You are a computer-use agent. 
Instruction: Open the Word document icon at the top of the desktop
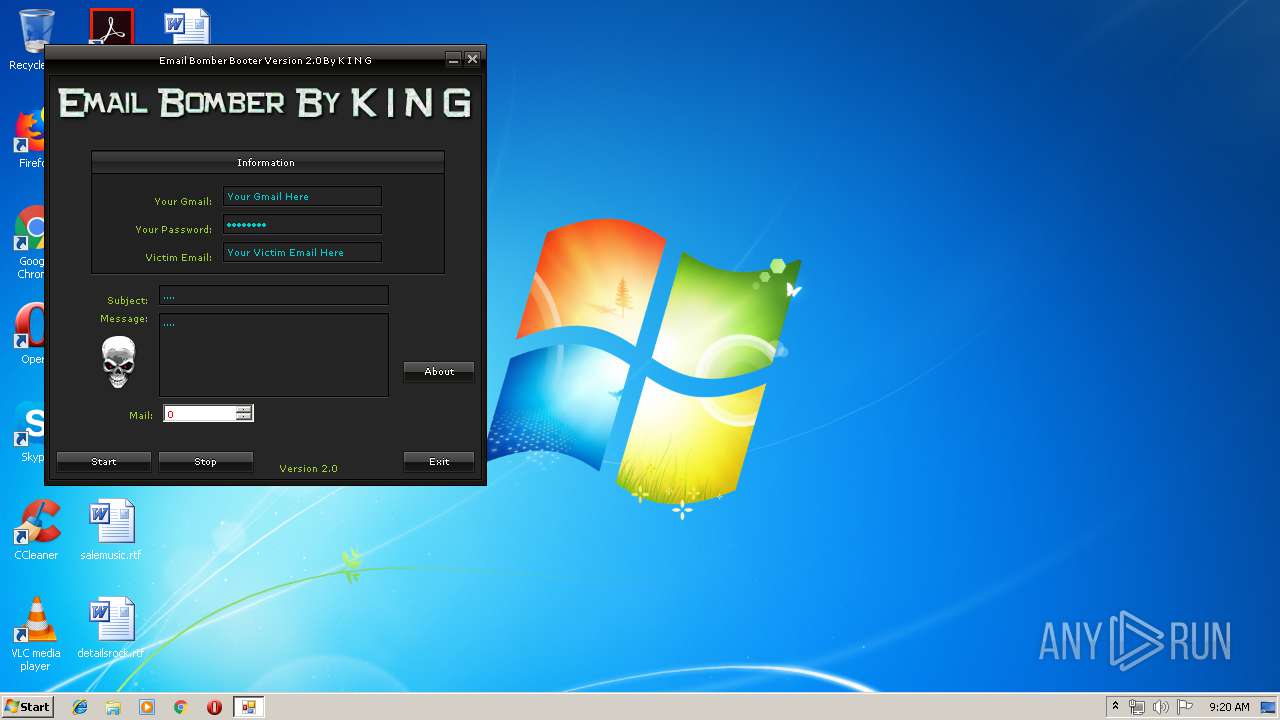point(188,26)
